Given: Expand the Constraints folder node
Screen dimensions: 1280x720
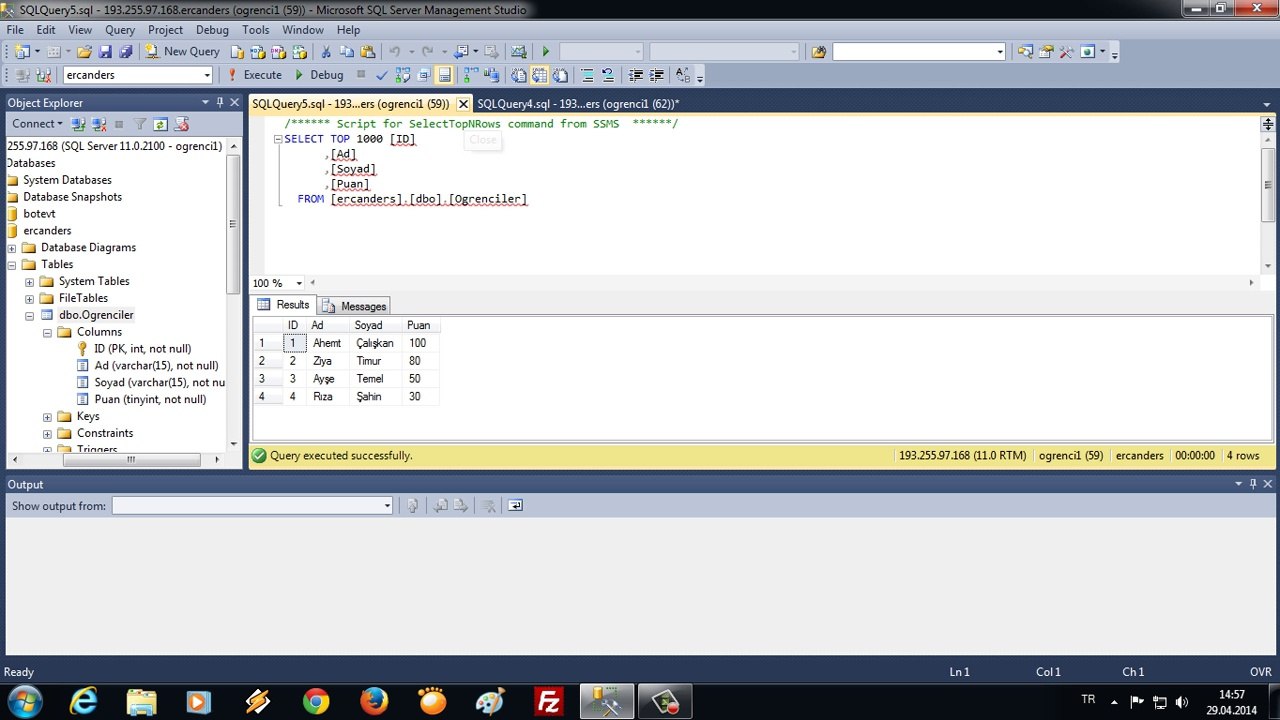Looking at the screenshot, I should point(48,434).
